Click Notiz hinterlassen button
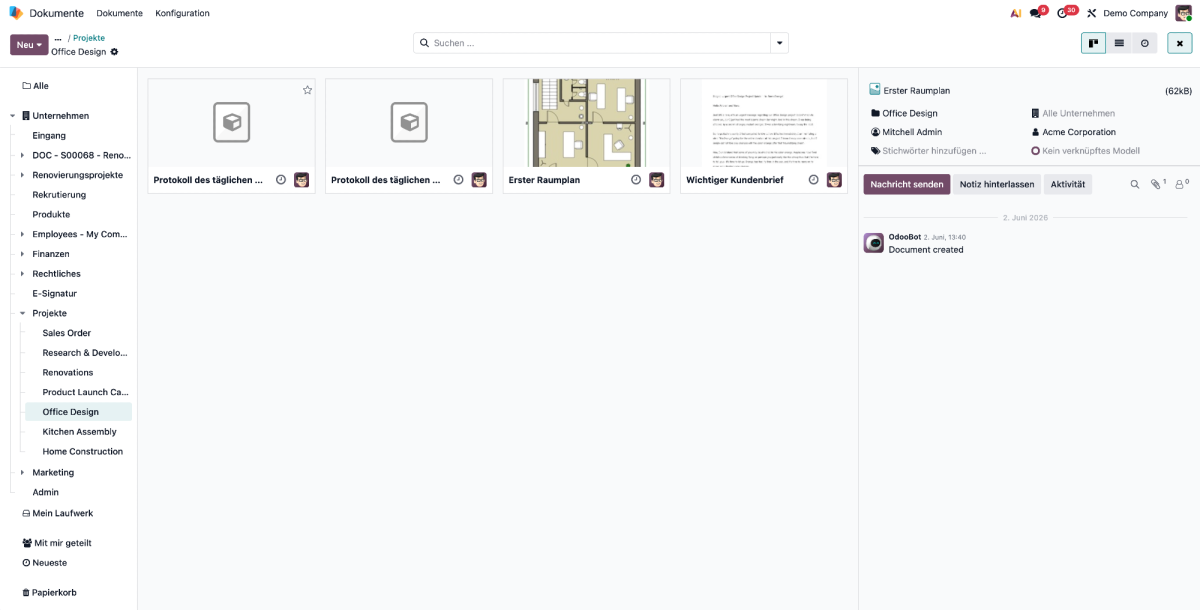The width and height of the screenshot is (1200, 610). point(997,184)
